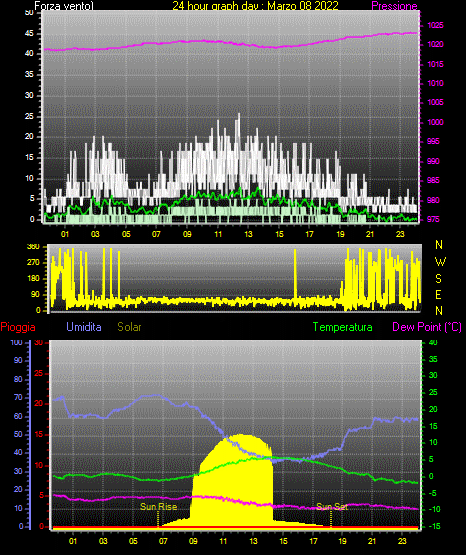The height and width of the screenshot is (555, 466).
Task: Click the 23 hour tick on bottom graph
Action: [x=402, y=541]
